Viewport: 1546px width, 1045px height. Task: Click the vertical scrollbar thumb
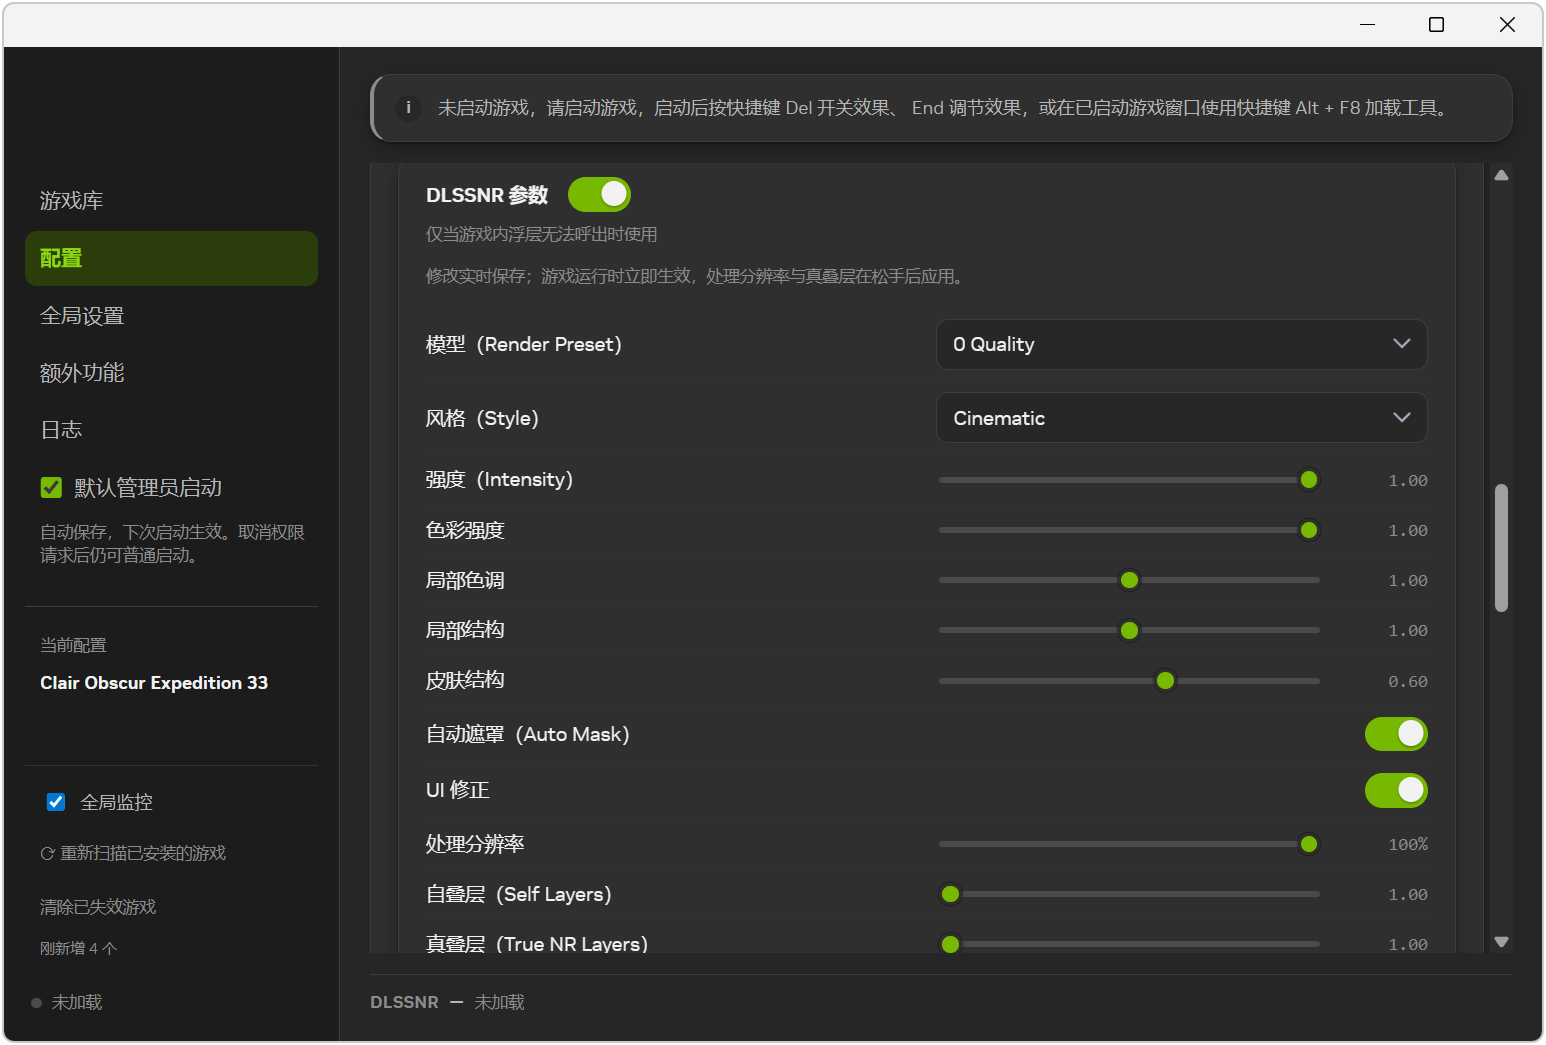click(1501, 548)
